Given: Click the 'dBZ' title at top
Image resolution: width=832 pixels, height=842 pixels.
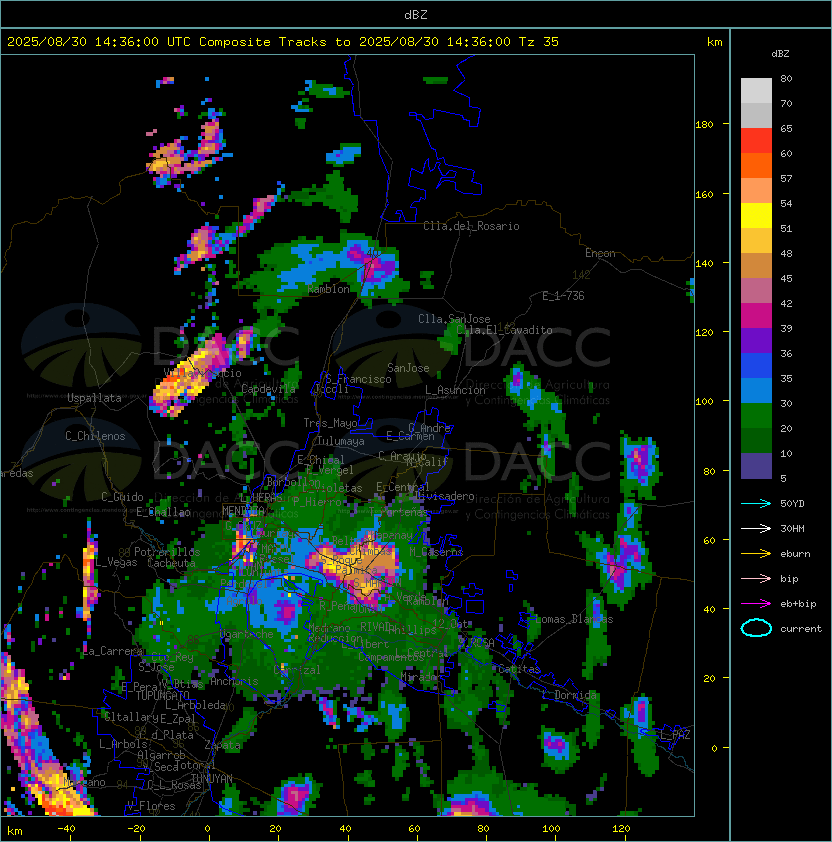Looking at the screenshot, I should 416,14.
